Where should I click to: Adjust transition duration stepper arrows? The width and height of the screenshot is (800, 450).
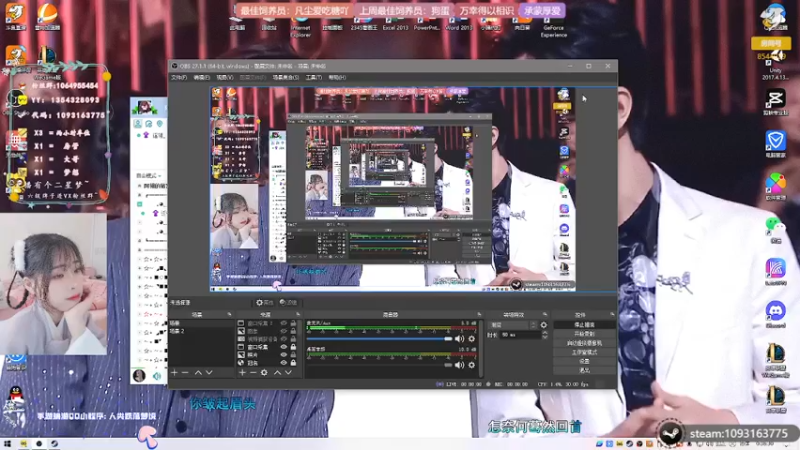(544, 335)
